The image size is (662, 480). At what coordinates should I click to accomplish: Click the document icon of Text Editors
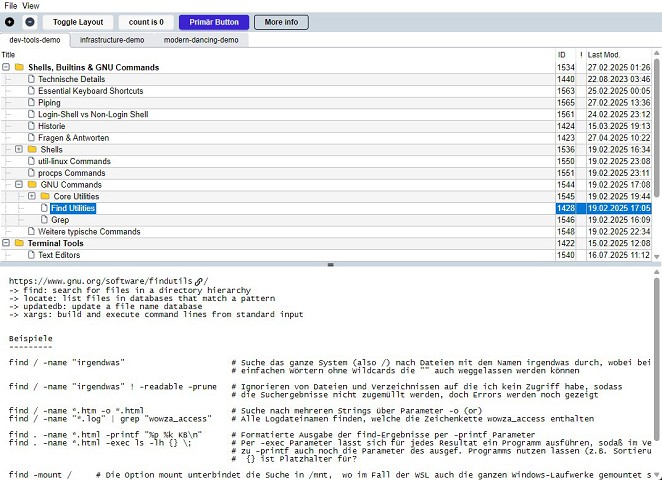(x=31, y=255)
